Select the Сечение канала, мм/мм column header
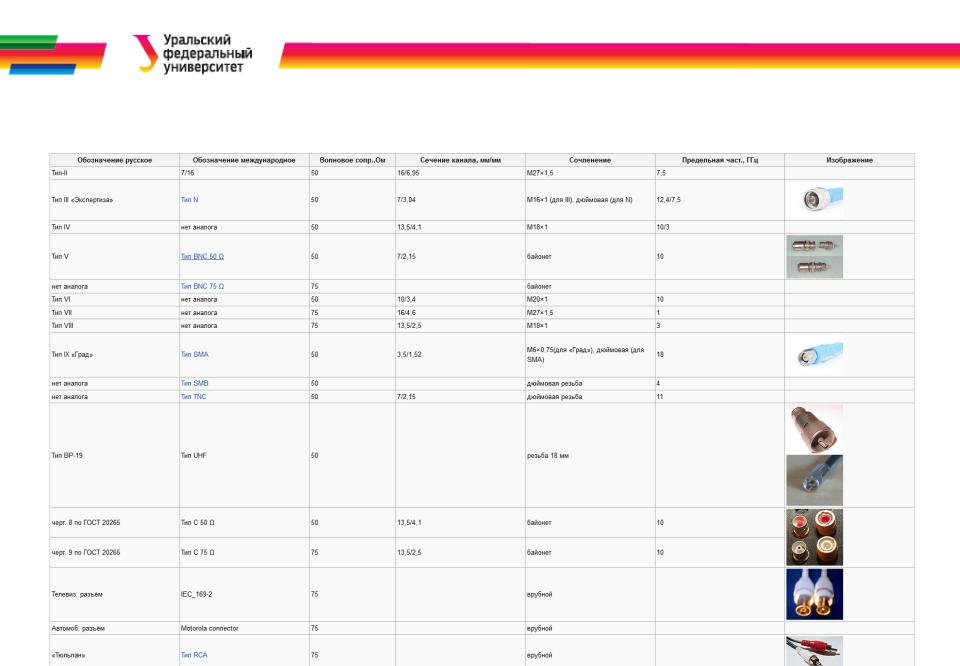The image size is (960, 666). point(460,160)
